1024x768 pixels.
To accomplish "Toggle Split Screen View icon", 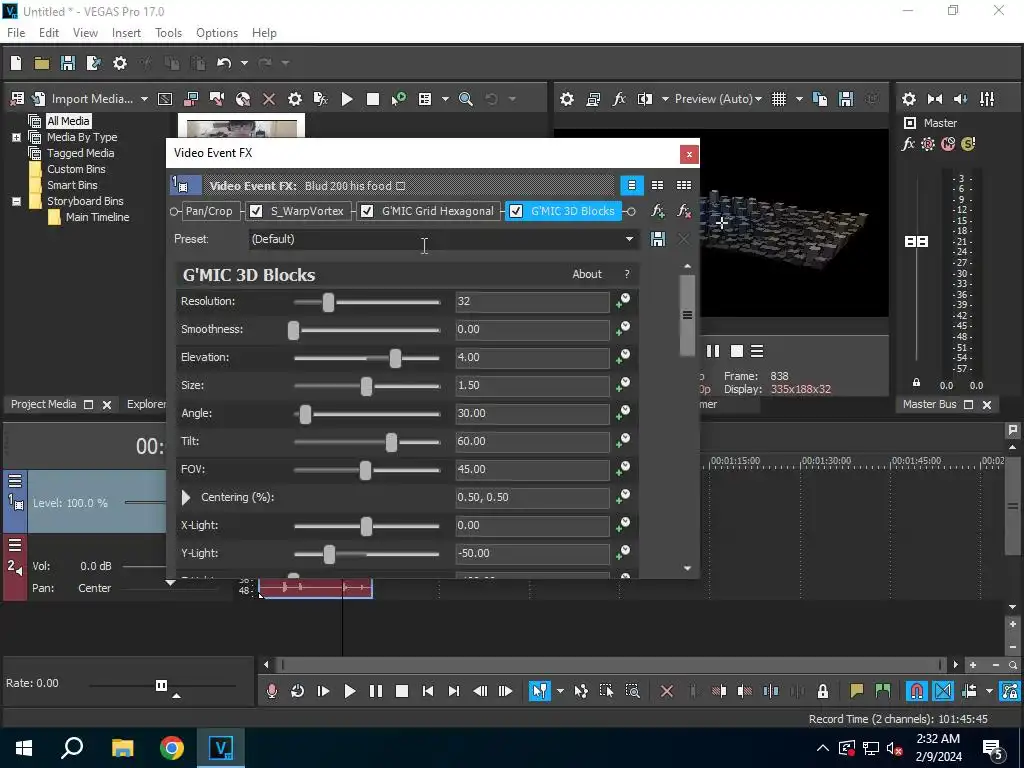I will (645, 99).
